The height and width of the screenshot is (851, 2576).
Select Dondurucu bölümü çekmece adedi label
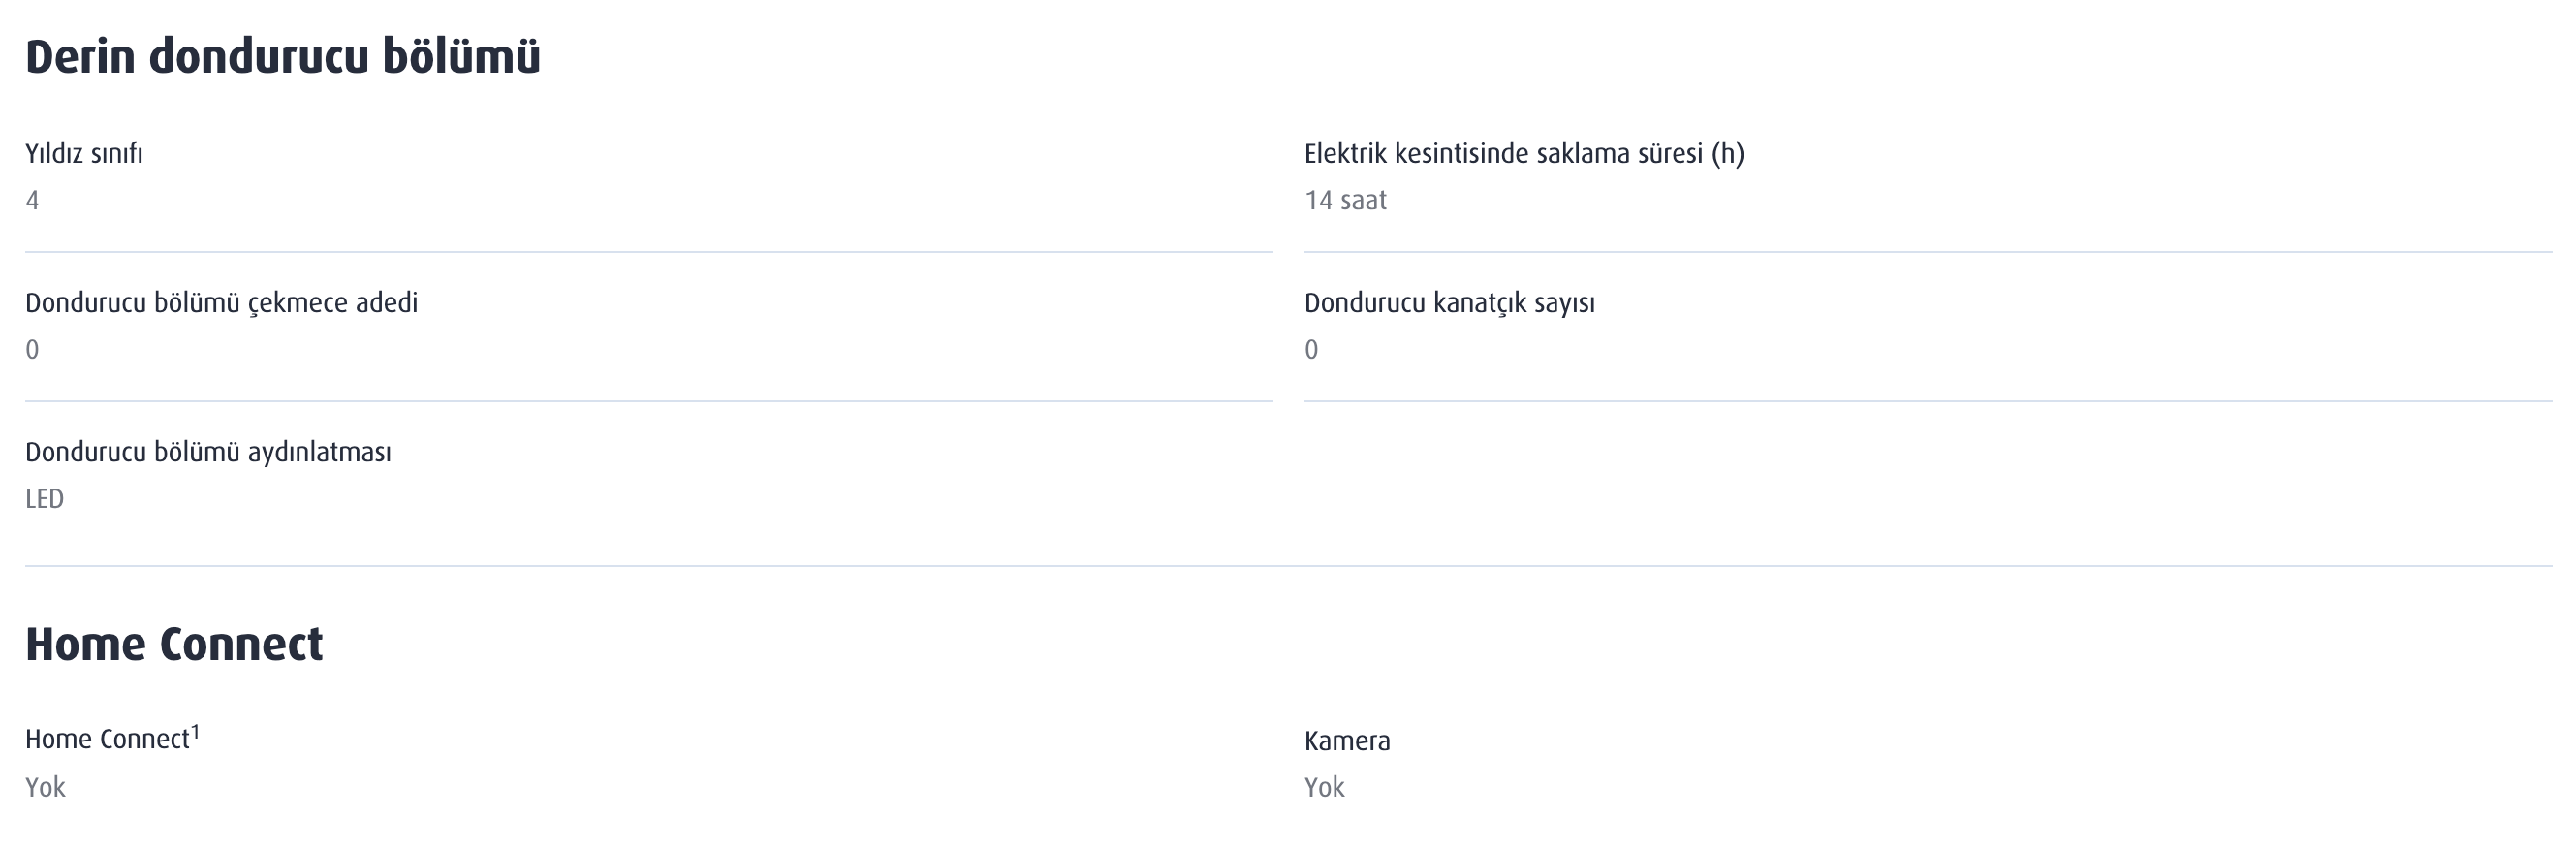point(221,303)
